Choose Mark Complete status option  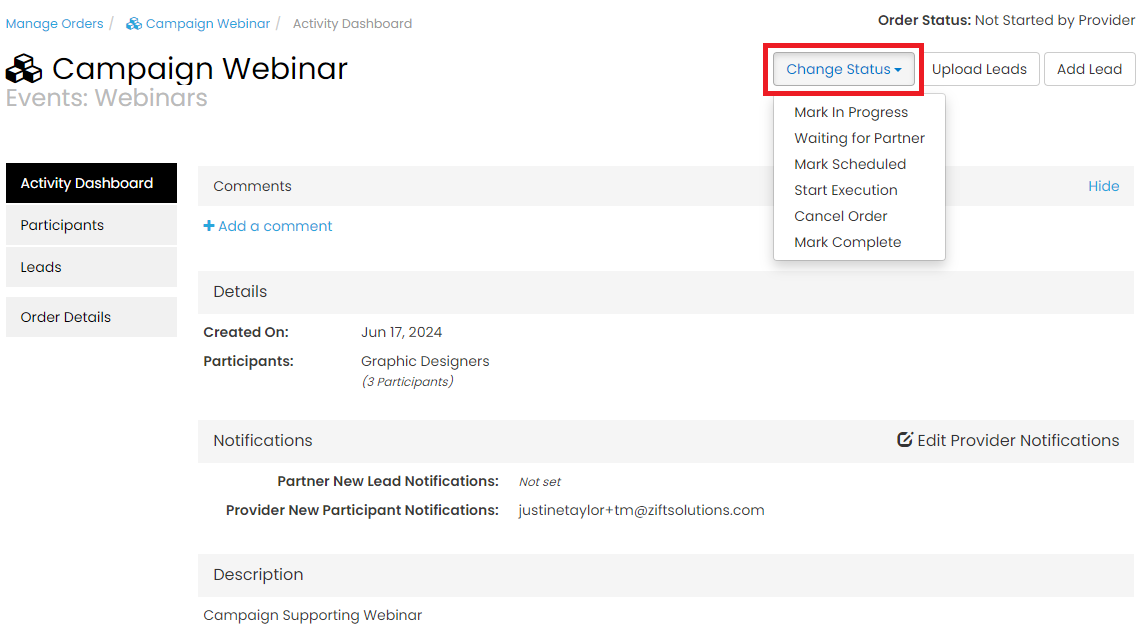click(848, 242)
